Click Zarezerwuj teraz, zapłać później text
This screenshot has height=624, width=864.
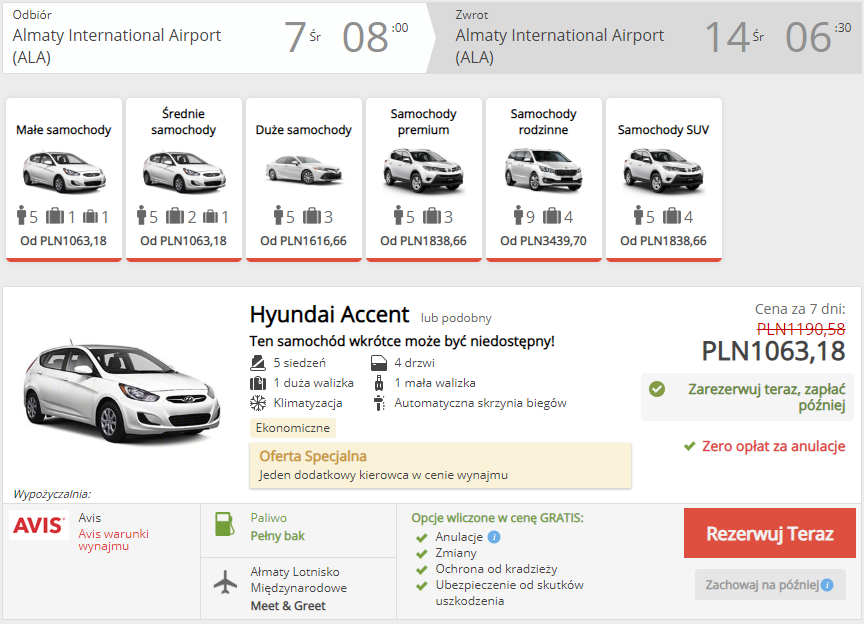click(x=766, y=397)
